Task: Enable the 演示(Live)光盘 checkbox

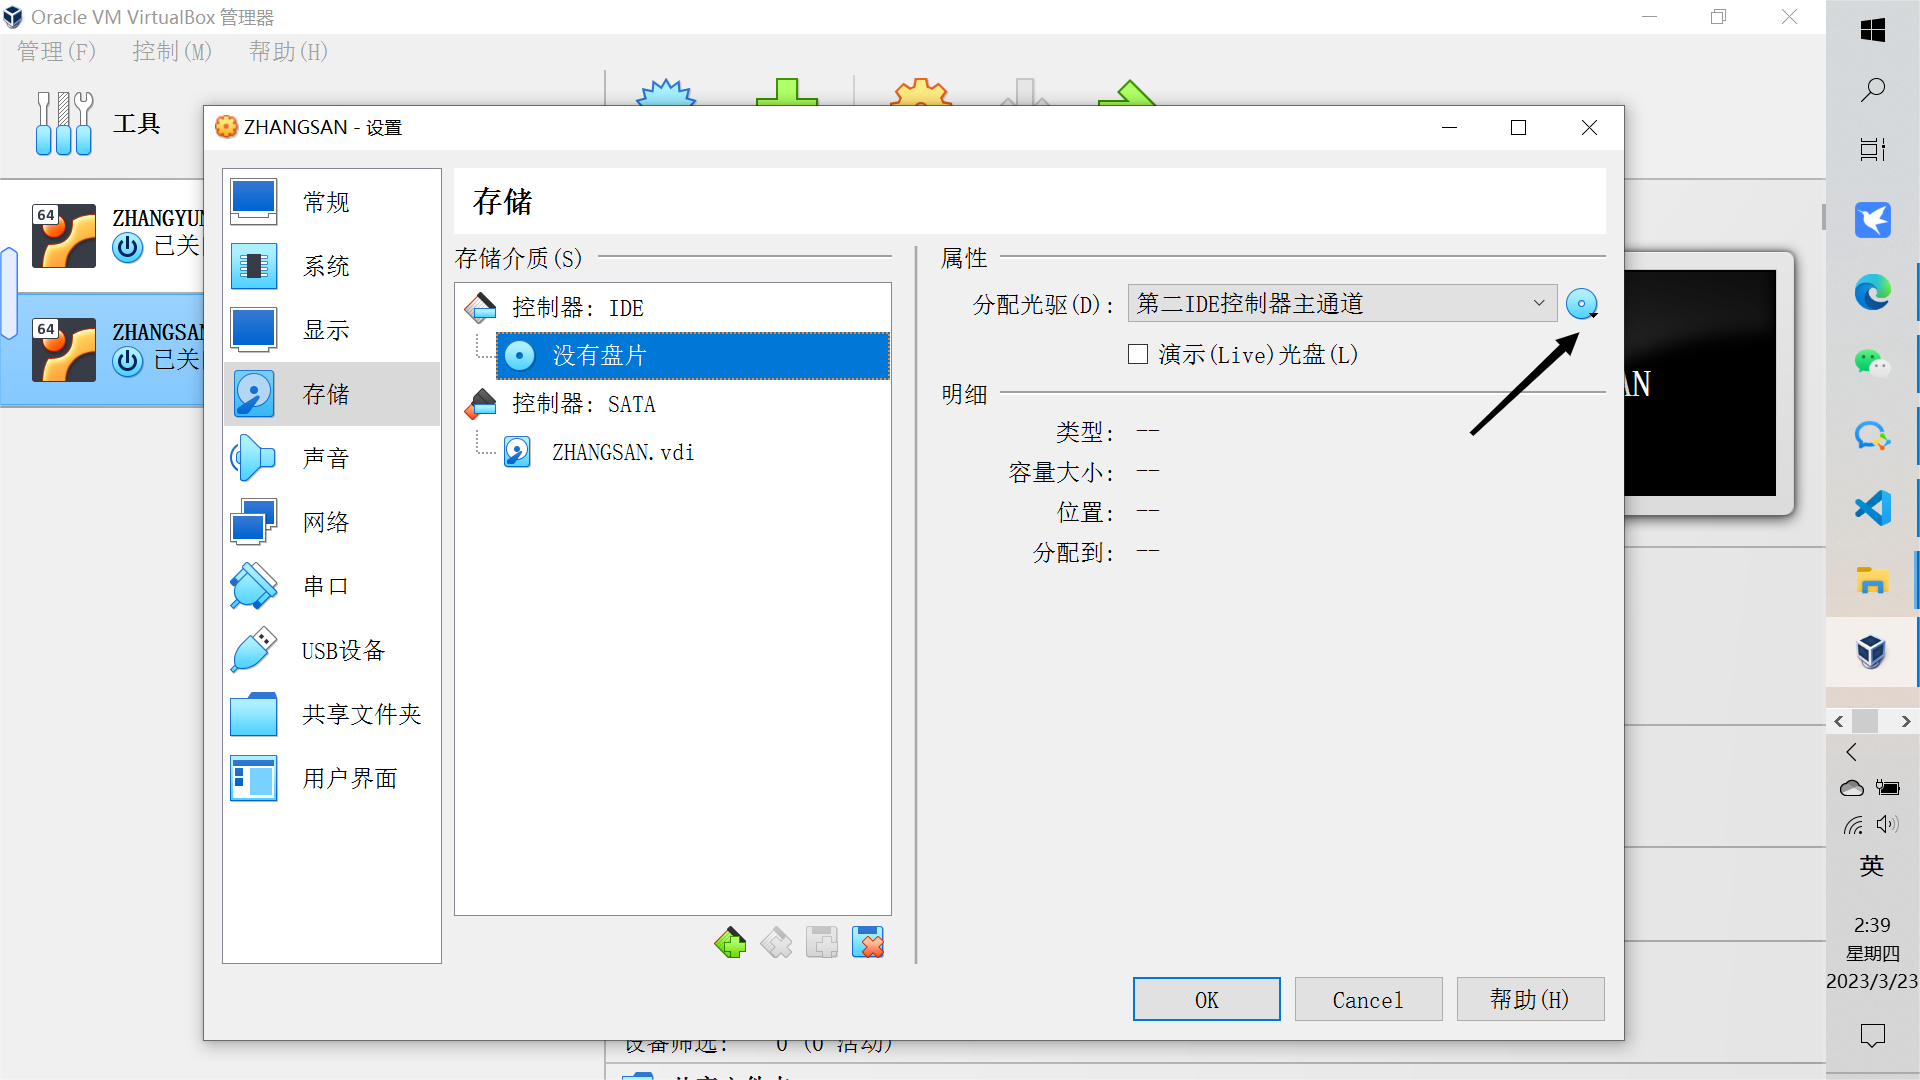Action: [1138, 354]
